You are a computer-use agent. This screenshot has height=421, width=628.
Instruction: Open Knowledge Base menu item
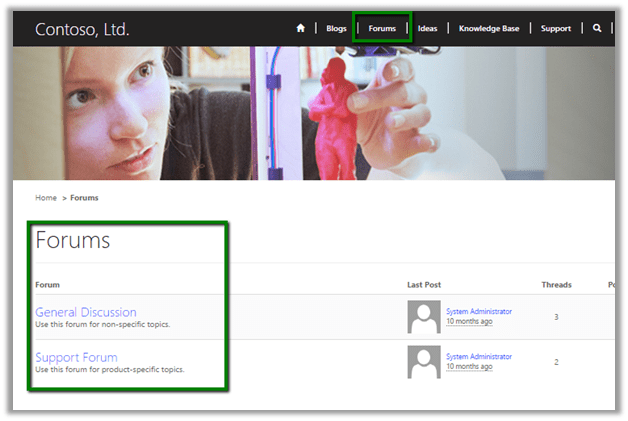[489, 28]
